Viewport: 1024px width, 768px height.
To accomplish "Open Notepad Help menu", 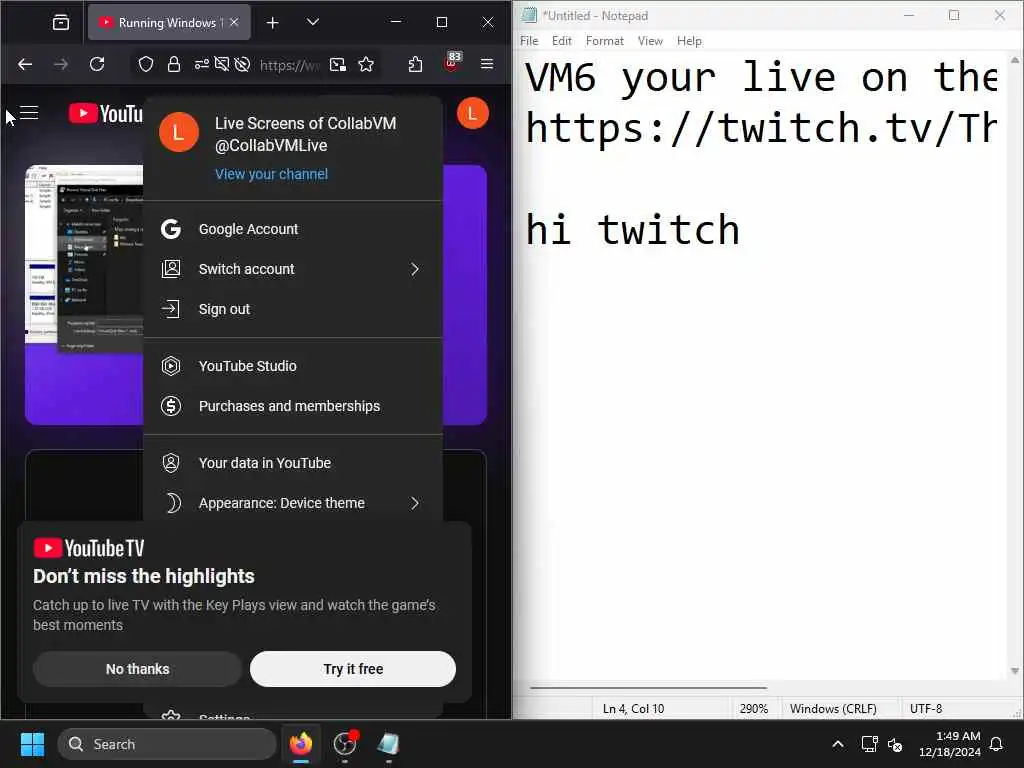I will [x=689, y=40].
